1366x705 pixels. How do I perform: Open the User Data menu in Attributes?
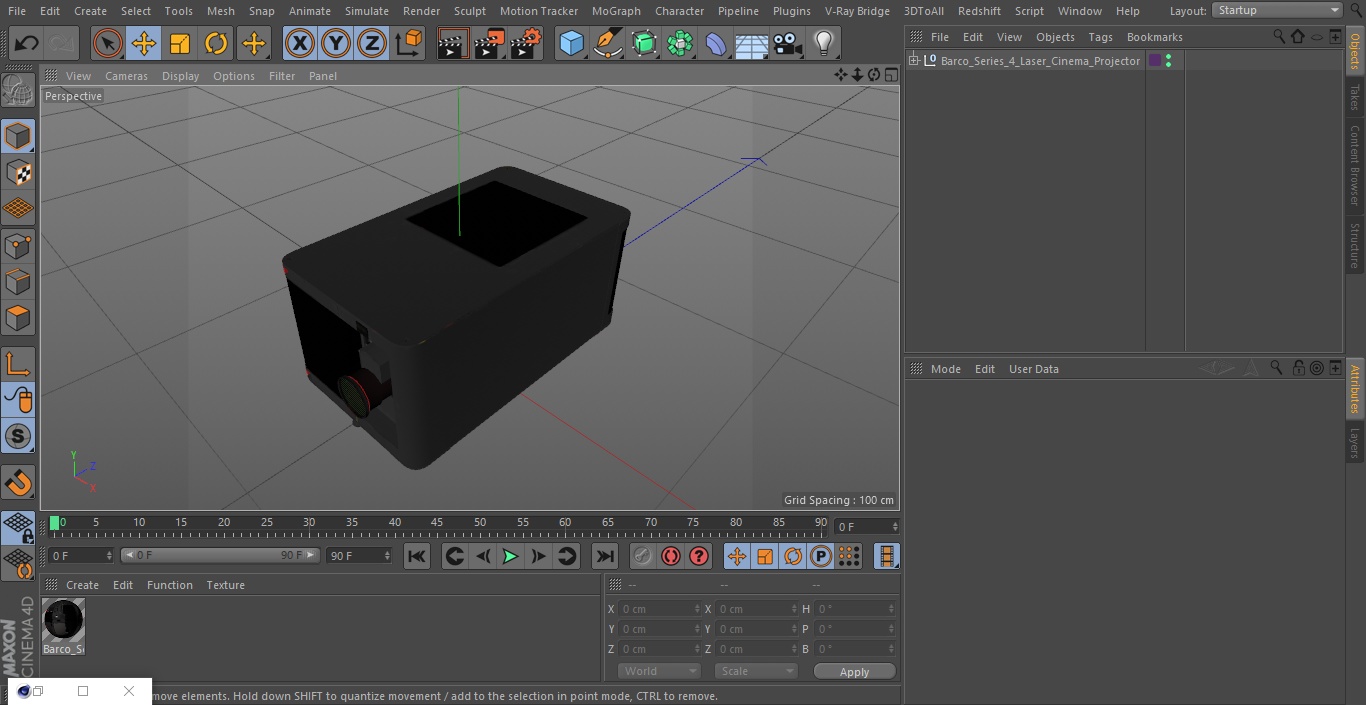coord(1033,369)
